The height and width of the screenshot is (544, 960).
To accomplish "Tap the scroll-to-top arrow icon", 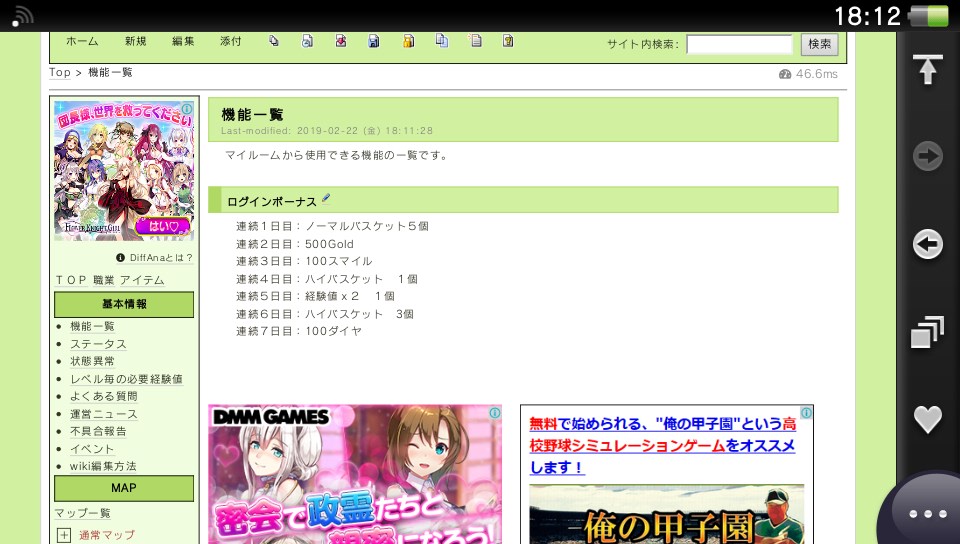I will point(928,70).
